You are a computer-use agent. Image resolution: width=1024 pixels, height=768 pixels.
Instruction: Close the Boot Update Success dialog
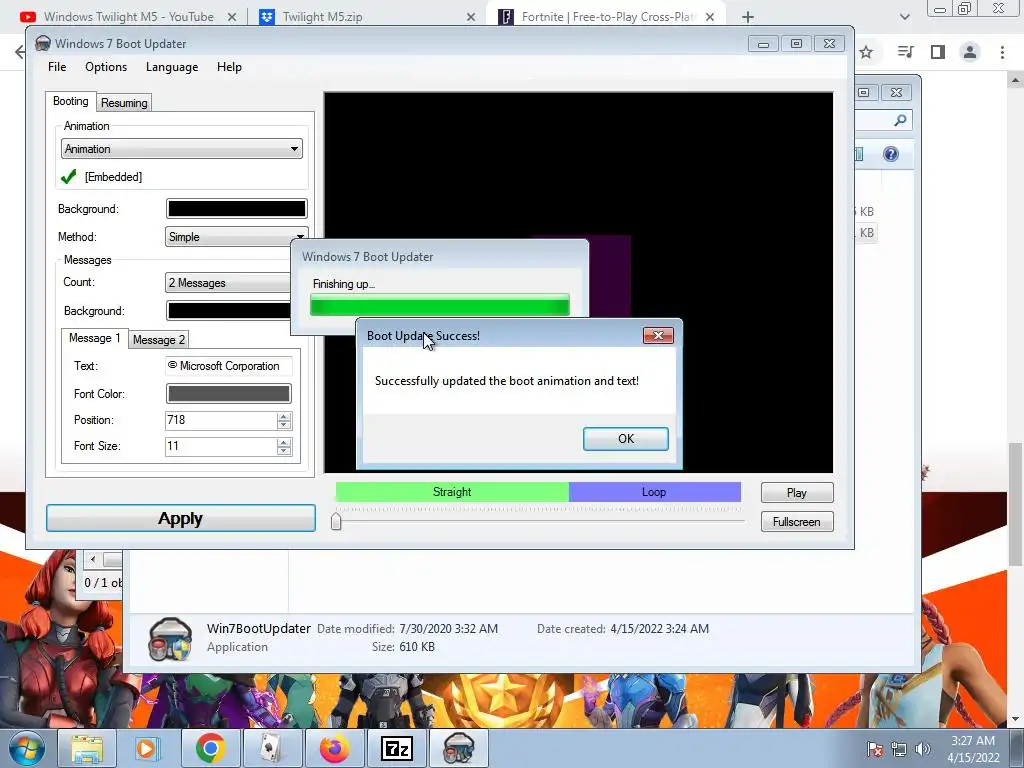658,335
